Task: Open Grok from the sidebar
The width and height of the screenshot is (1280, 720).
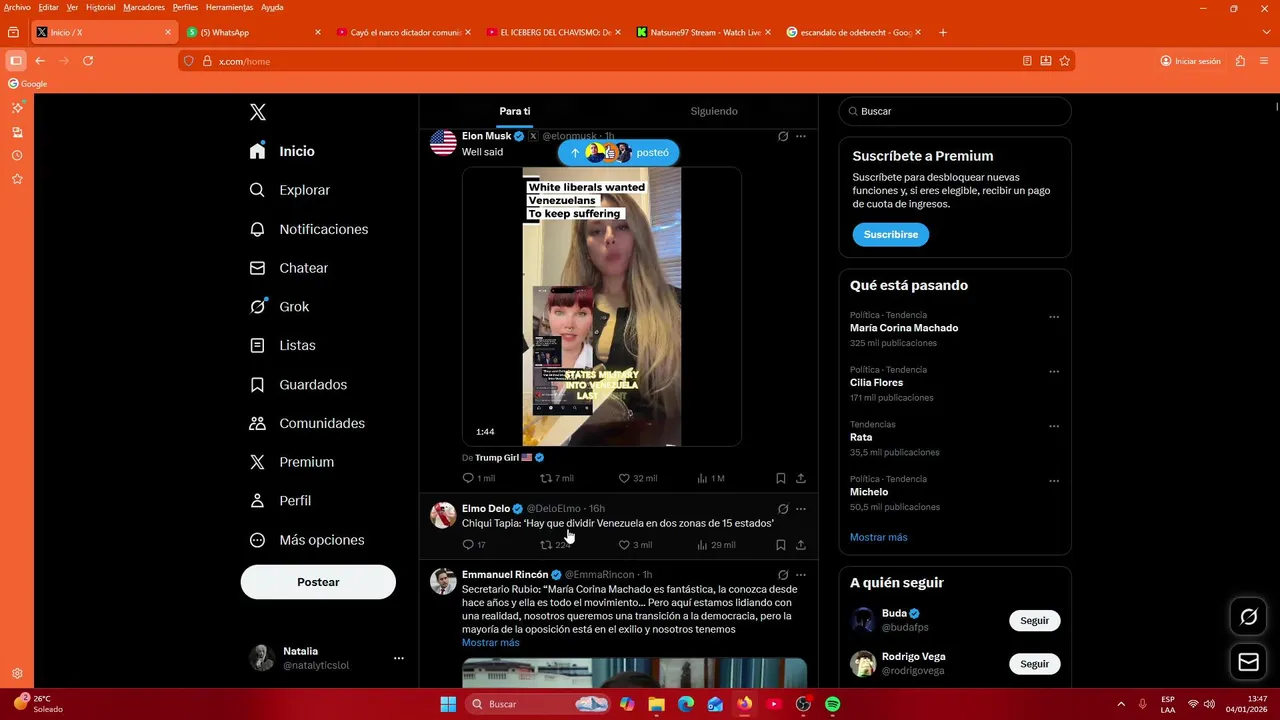Action: pyautogui.click(x=279, y=307)
